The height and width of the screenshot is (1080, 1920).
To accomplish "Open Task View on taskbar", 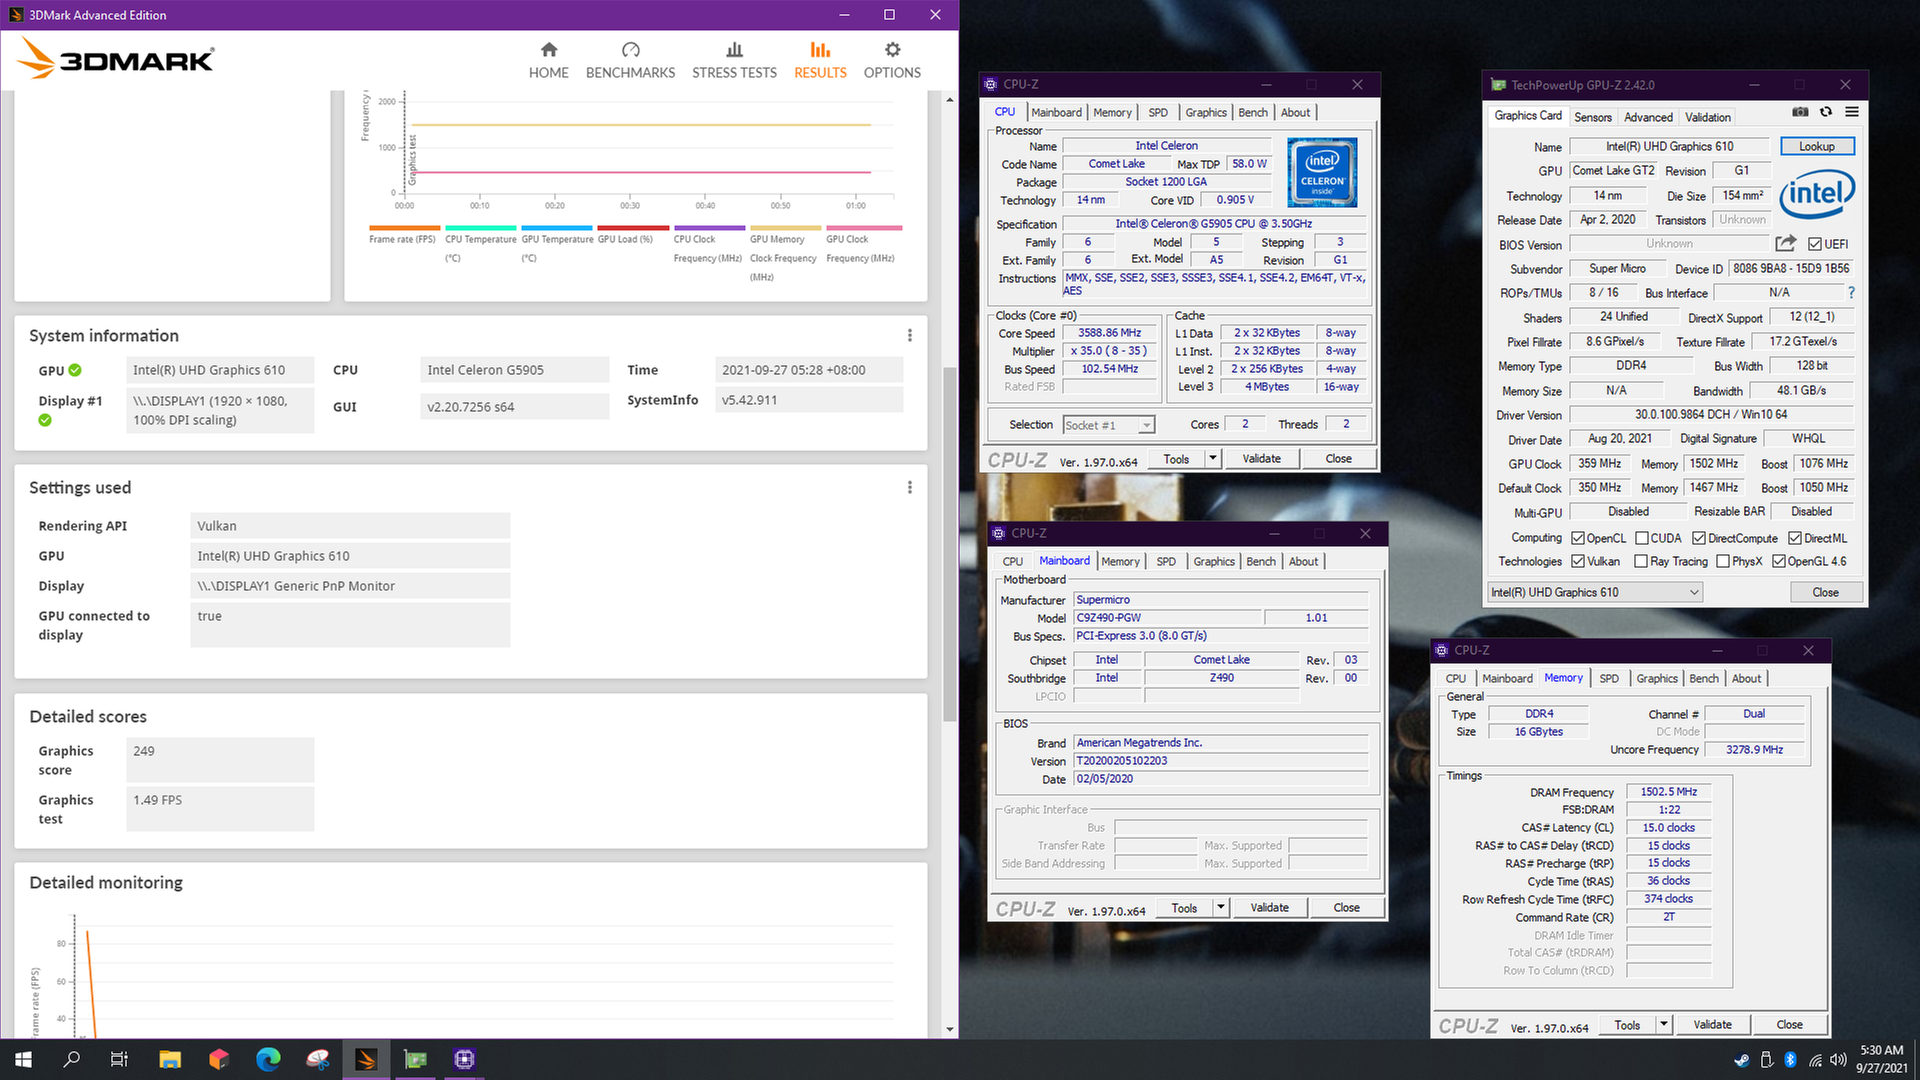I will pos(119,1059).
